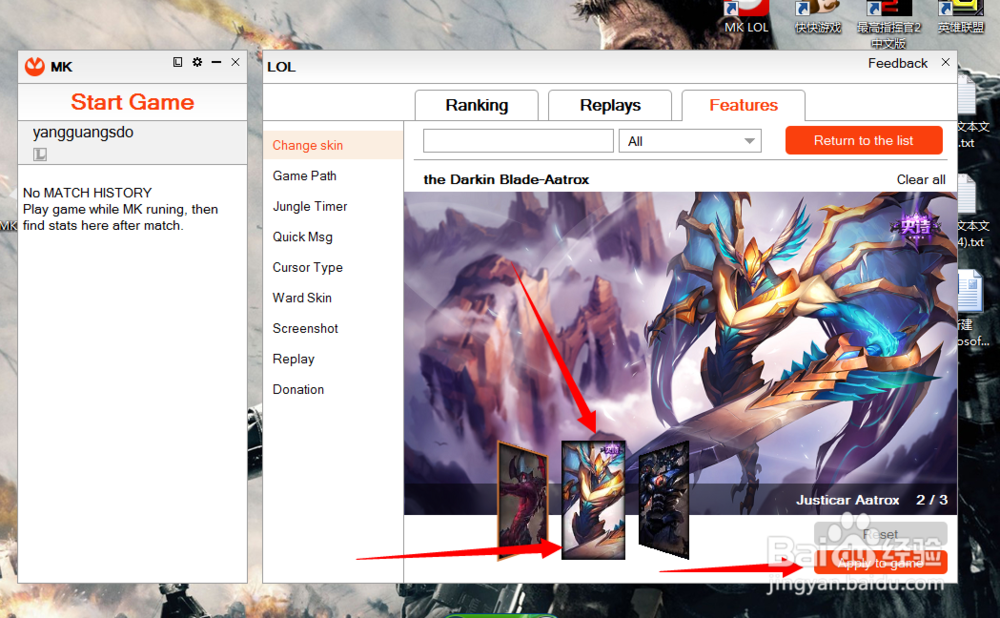Click the Start Game button
This screenshot has width=1000, height=618.
pos(132,102)
